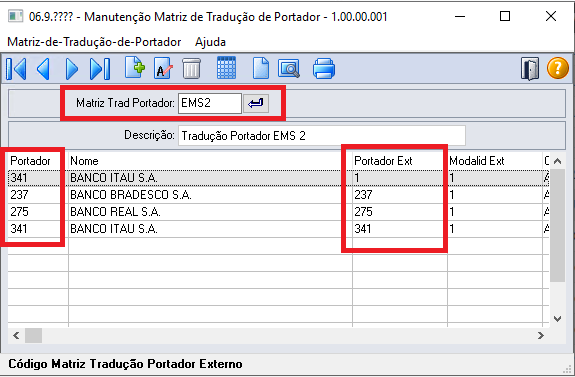This screenshot has height=377, width=575.
Task: Click the blank document icon
Action: click(261, 68)
